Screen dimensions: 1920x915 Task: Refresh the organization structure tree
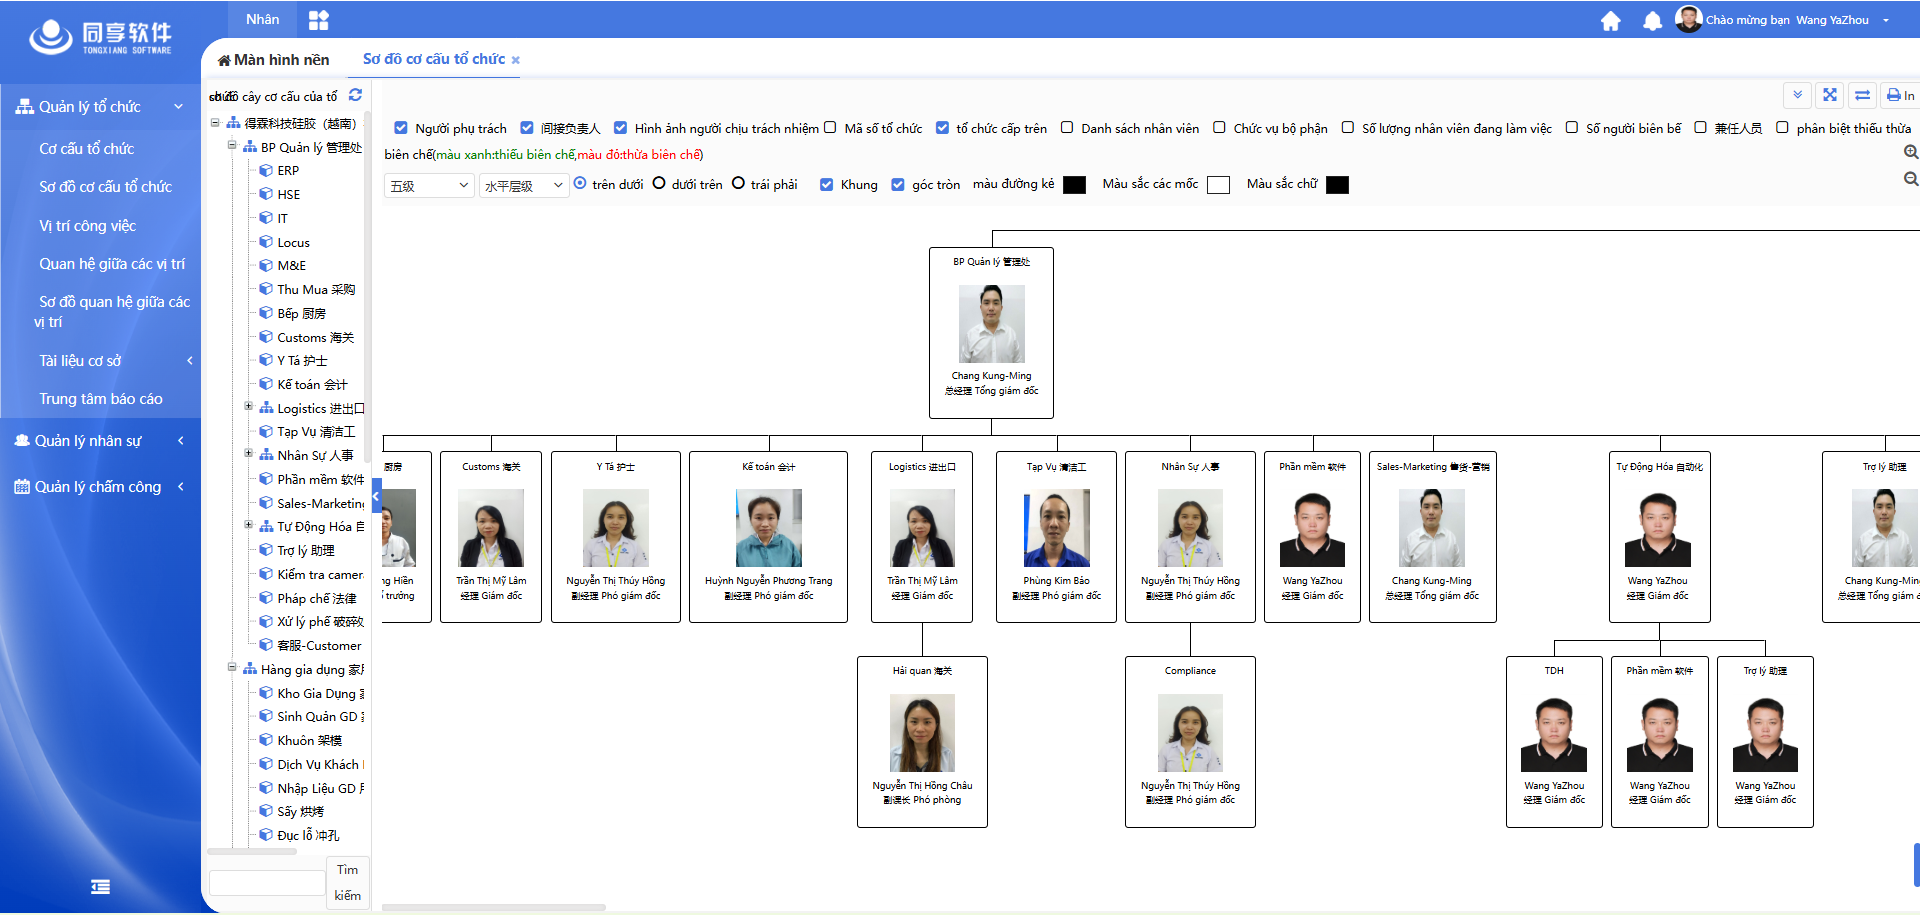pyautogui.click(x=355, y=95)
